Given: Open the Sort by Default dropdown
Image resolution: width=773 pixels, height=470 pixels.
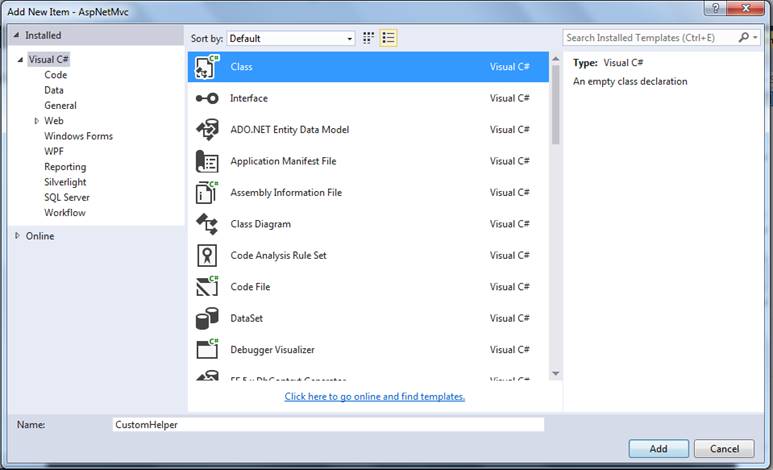Looking at the screenshot, I should tap(291, 38).
